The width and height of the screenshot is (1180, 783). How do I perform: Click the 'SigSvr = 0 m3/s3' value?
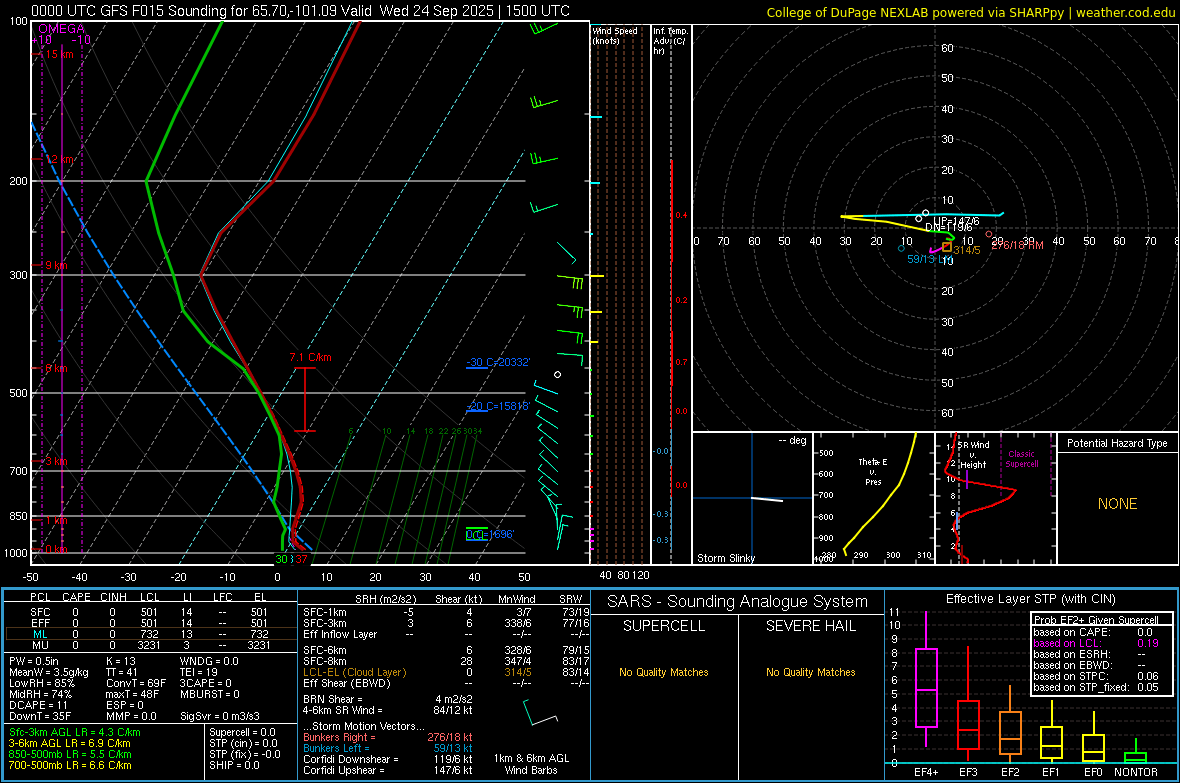pos(220,716)
